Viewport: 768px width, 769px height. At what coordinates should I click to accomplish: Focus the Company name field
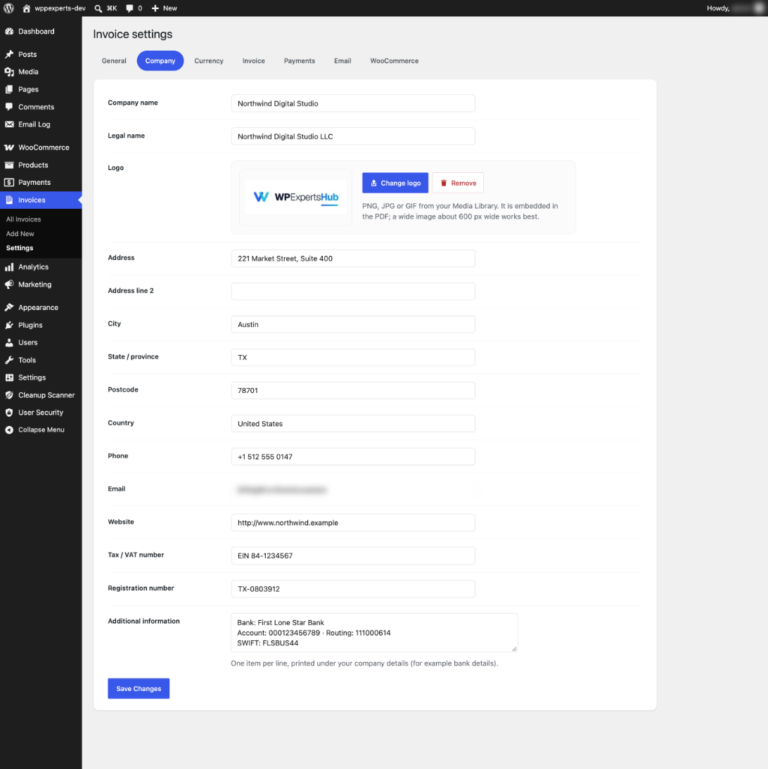pyautogui.click(x=353, y=103)
